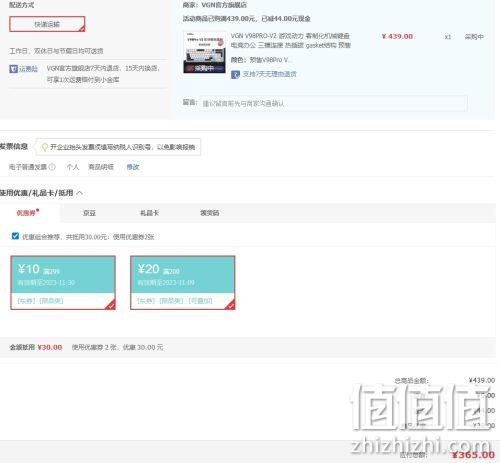Open the 支持7天无理由退货 link

click(x=269, y=74)
